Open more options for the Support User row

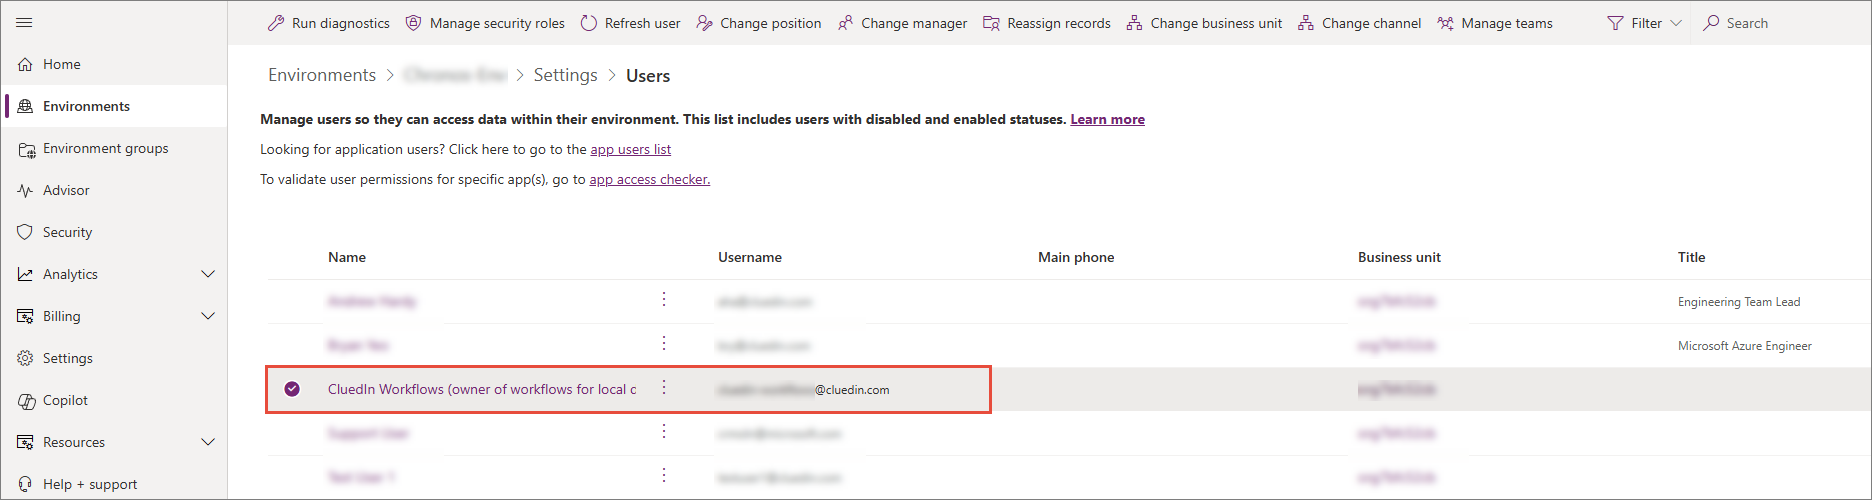click(664, 432)
